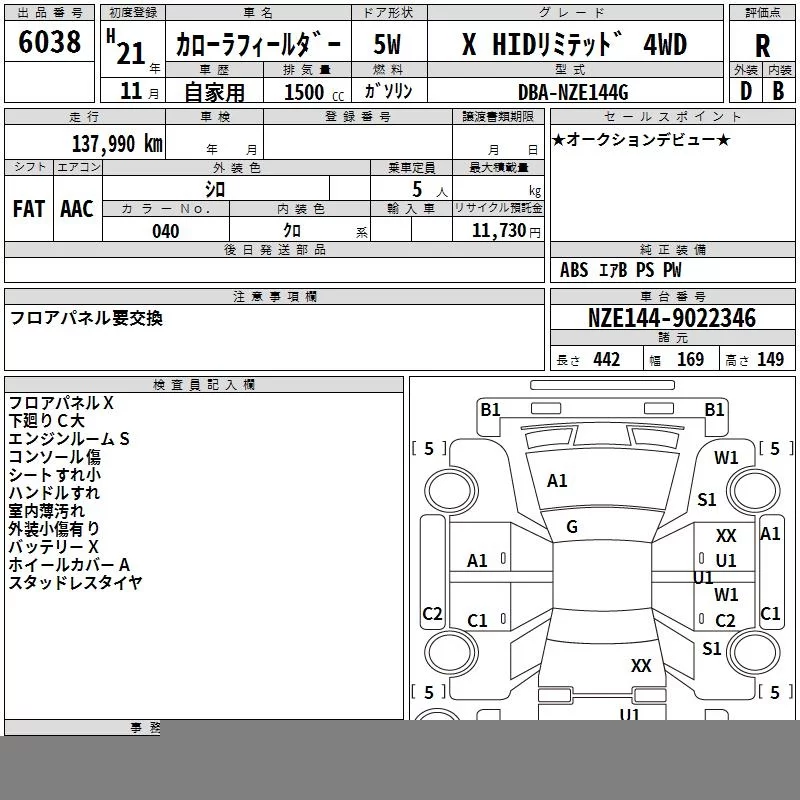Click 出品番号 header label
Viewport: 800px width, 800px height.
coord(49,13)
